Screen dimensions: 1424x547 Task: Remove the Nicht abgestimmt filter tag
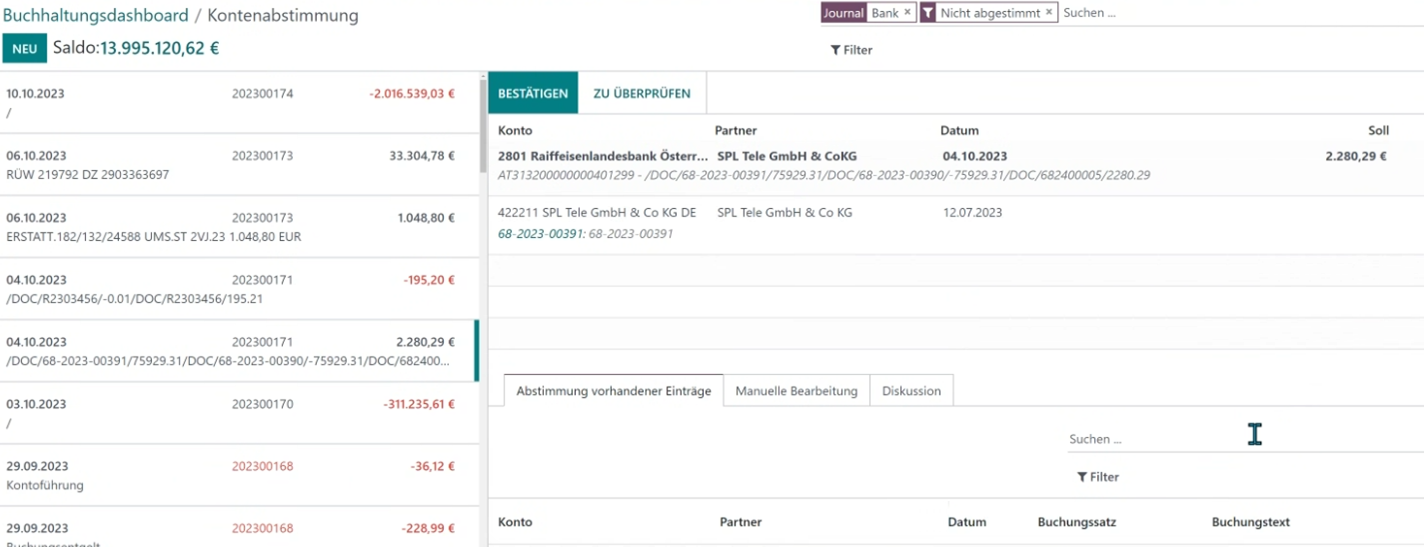pyautogui.click(x=1049, y=13)
